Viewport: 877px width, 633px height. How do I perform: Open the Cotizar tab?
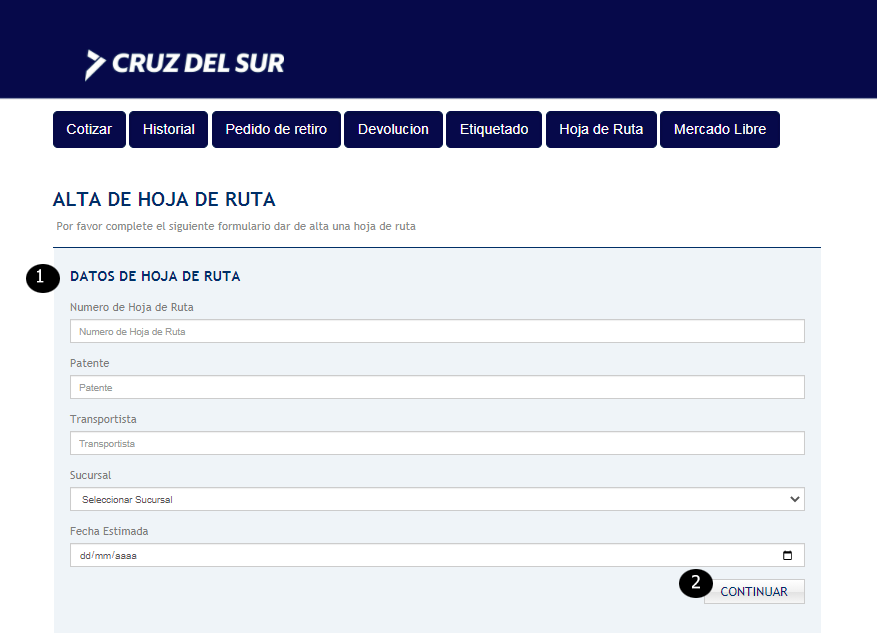click(89, 129)
